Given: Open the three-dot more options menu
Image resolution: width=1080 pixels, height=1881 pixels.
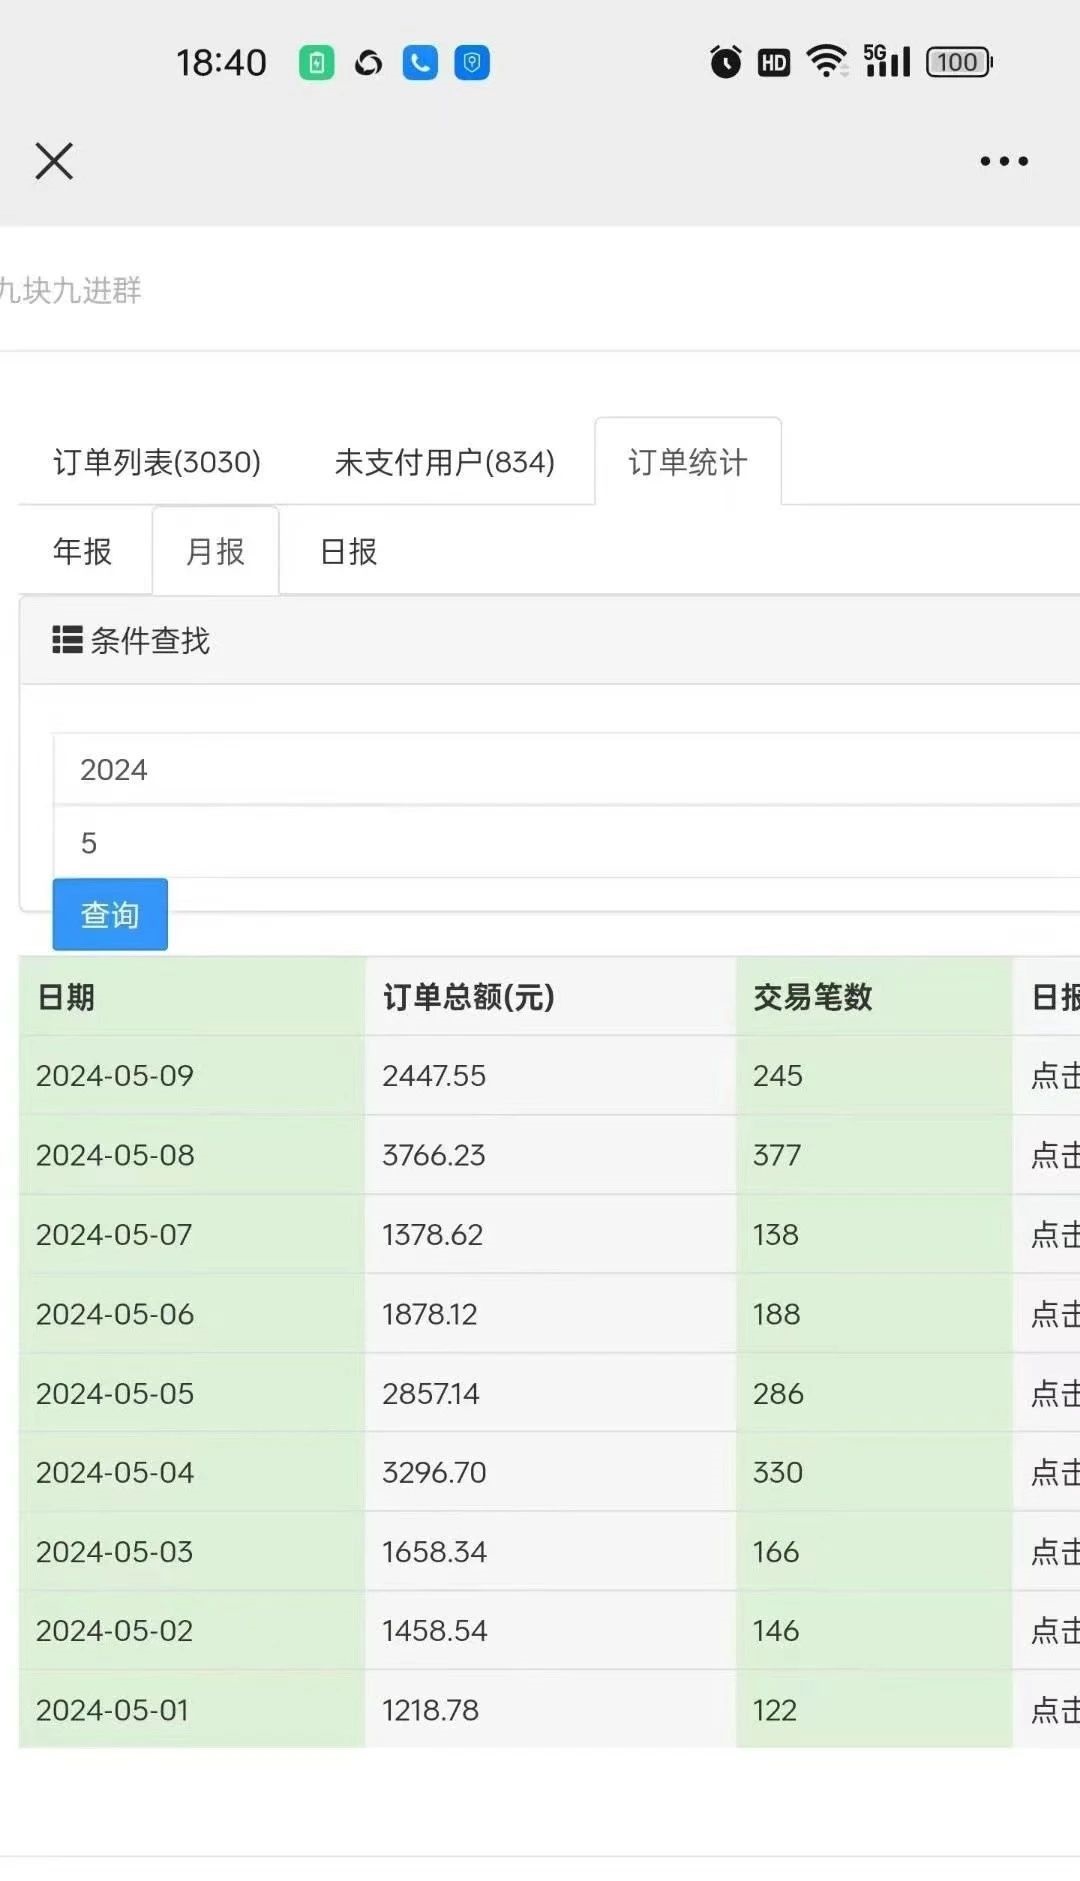Looking at the screenshot, I should click(x=1003, y=161).
